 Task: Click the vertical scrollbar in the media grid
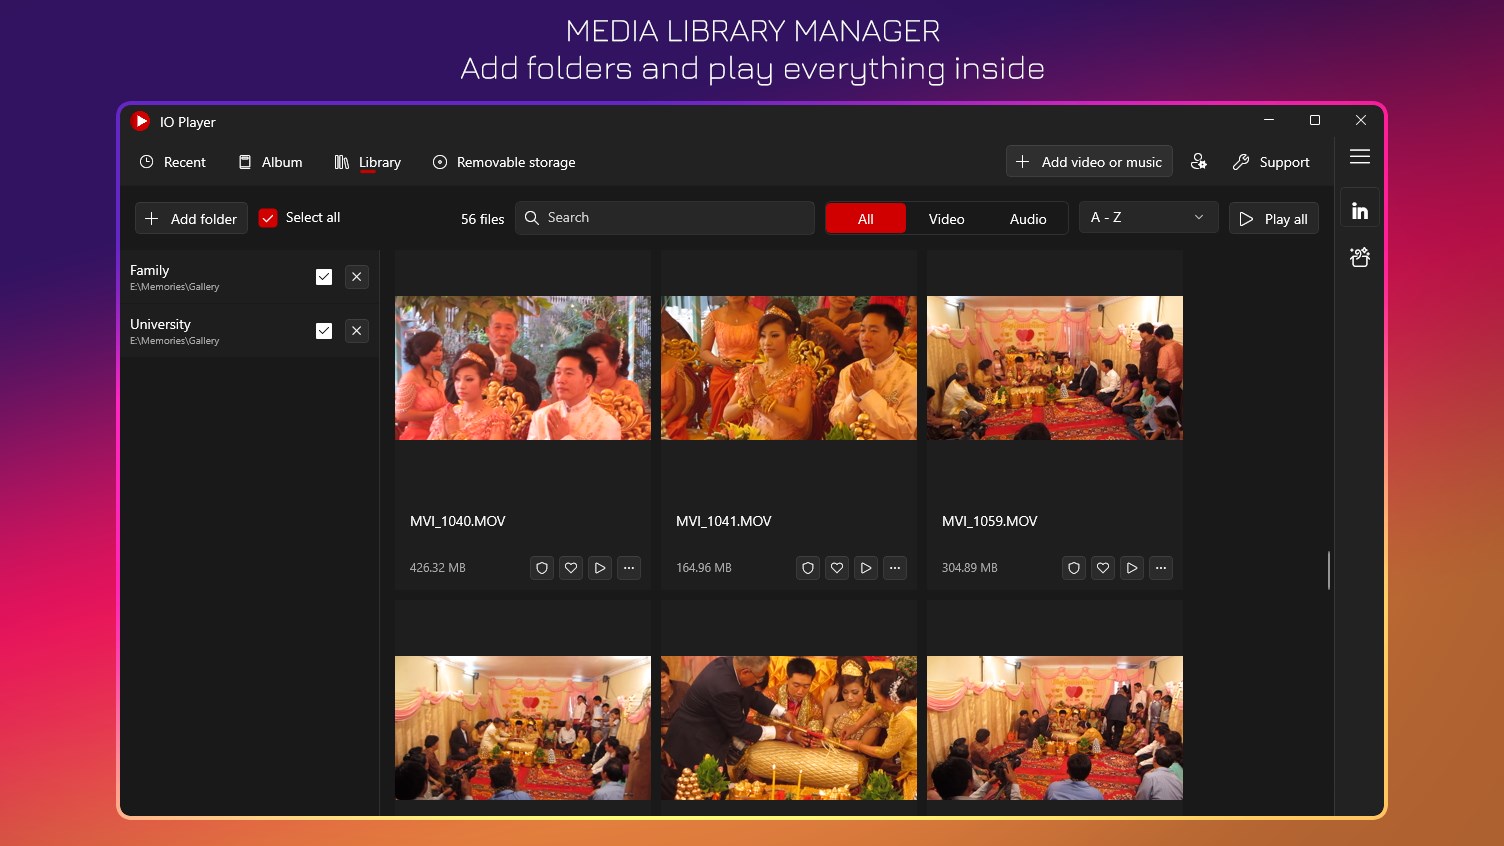(1329, 570)
